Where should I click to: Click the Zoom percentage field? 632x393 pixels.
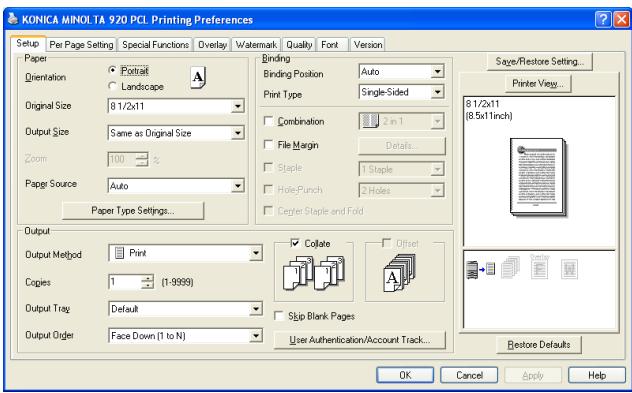tap(122, 159)
